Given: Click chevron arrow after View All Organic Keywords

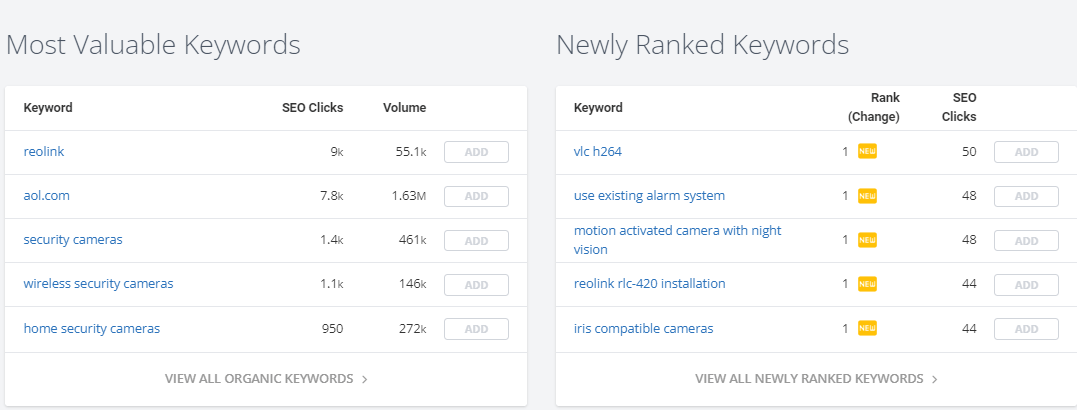Looking at the screenshot, I should click(x=364, y=379).
